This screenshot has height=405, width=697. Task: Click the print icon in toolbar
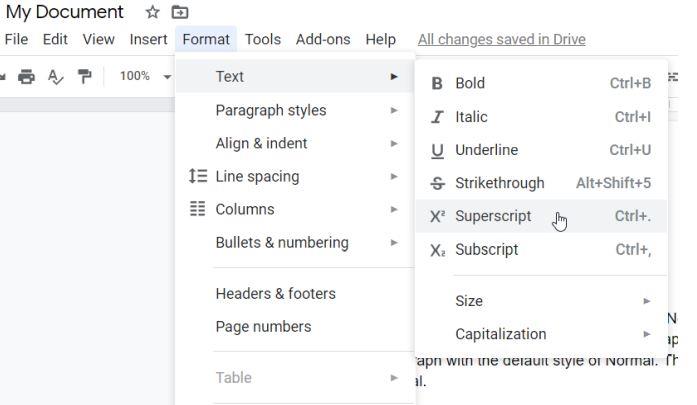pyautogui.click(x=27, y=76)
